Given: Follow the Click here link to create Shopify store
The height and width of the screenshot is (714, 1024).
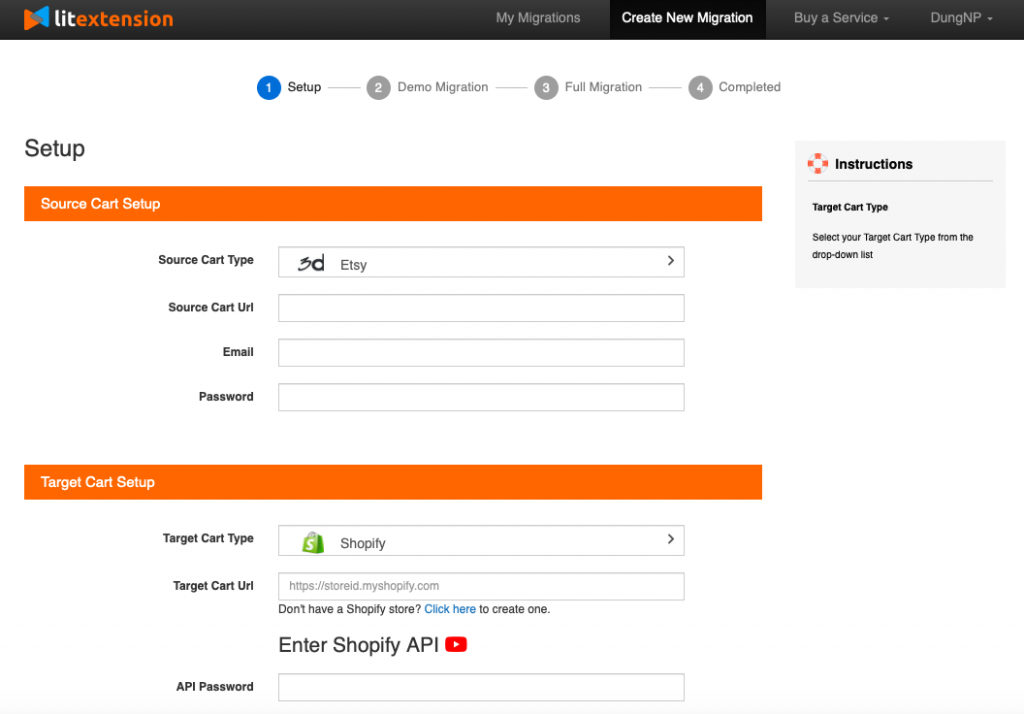Looking at the screenshot, I should pos(450,609).
